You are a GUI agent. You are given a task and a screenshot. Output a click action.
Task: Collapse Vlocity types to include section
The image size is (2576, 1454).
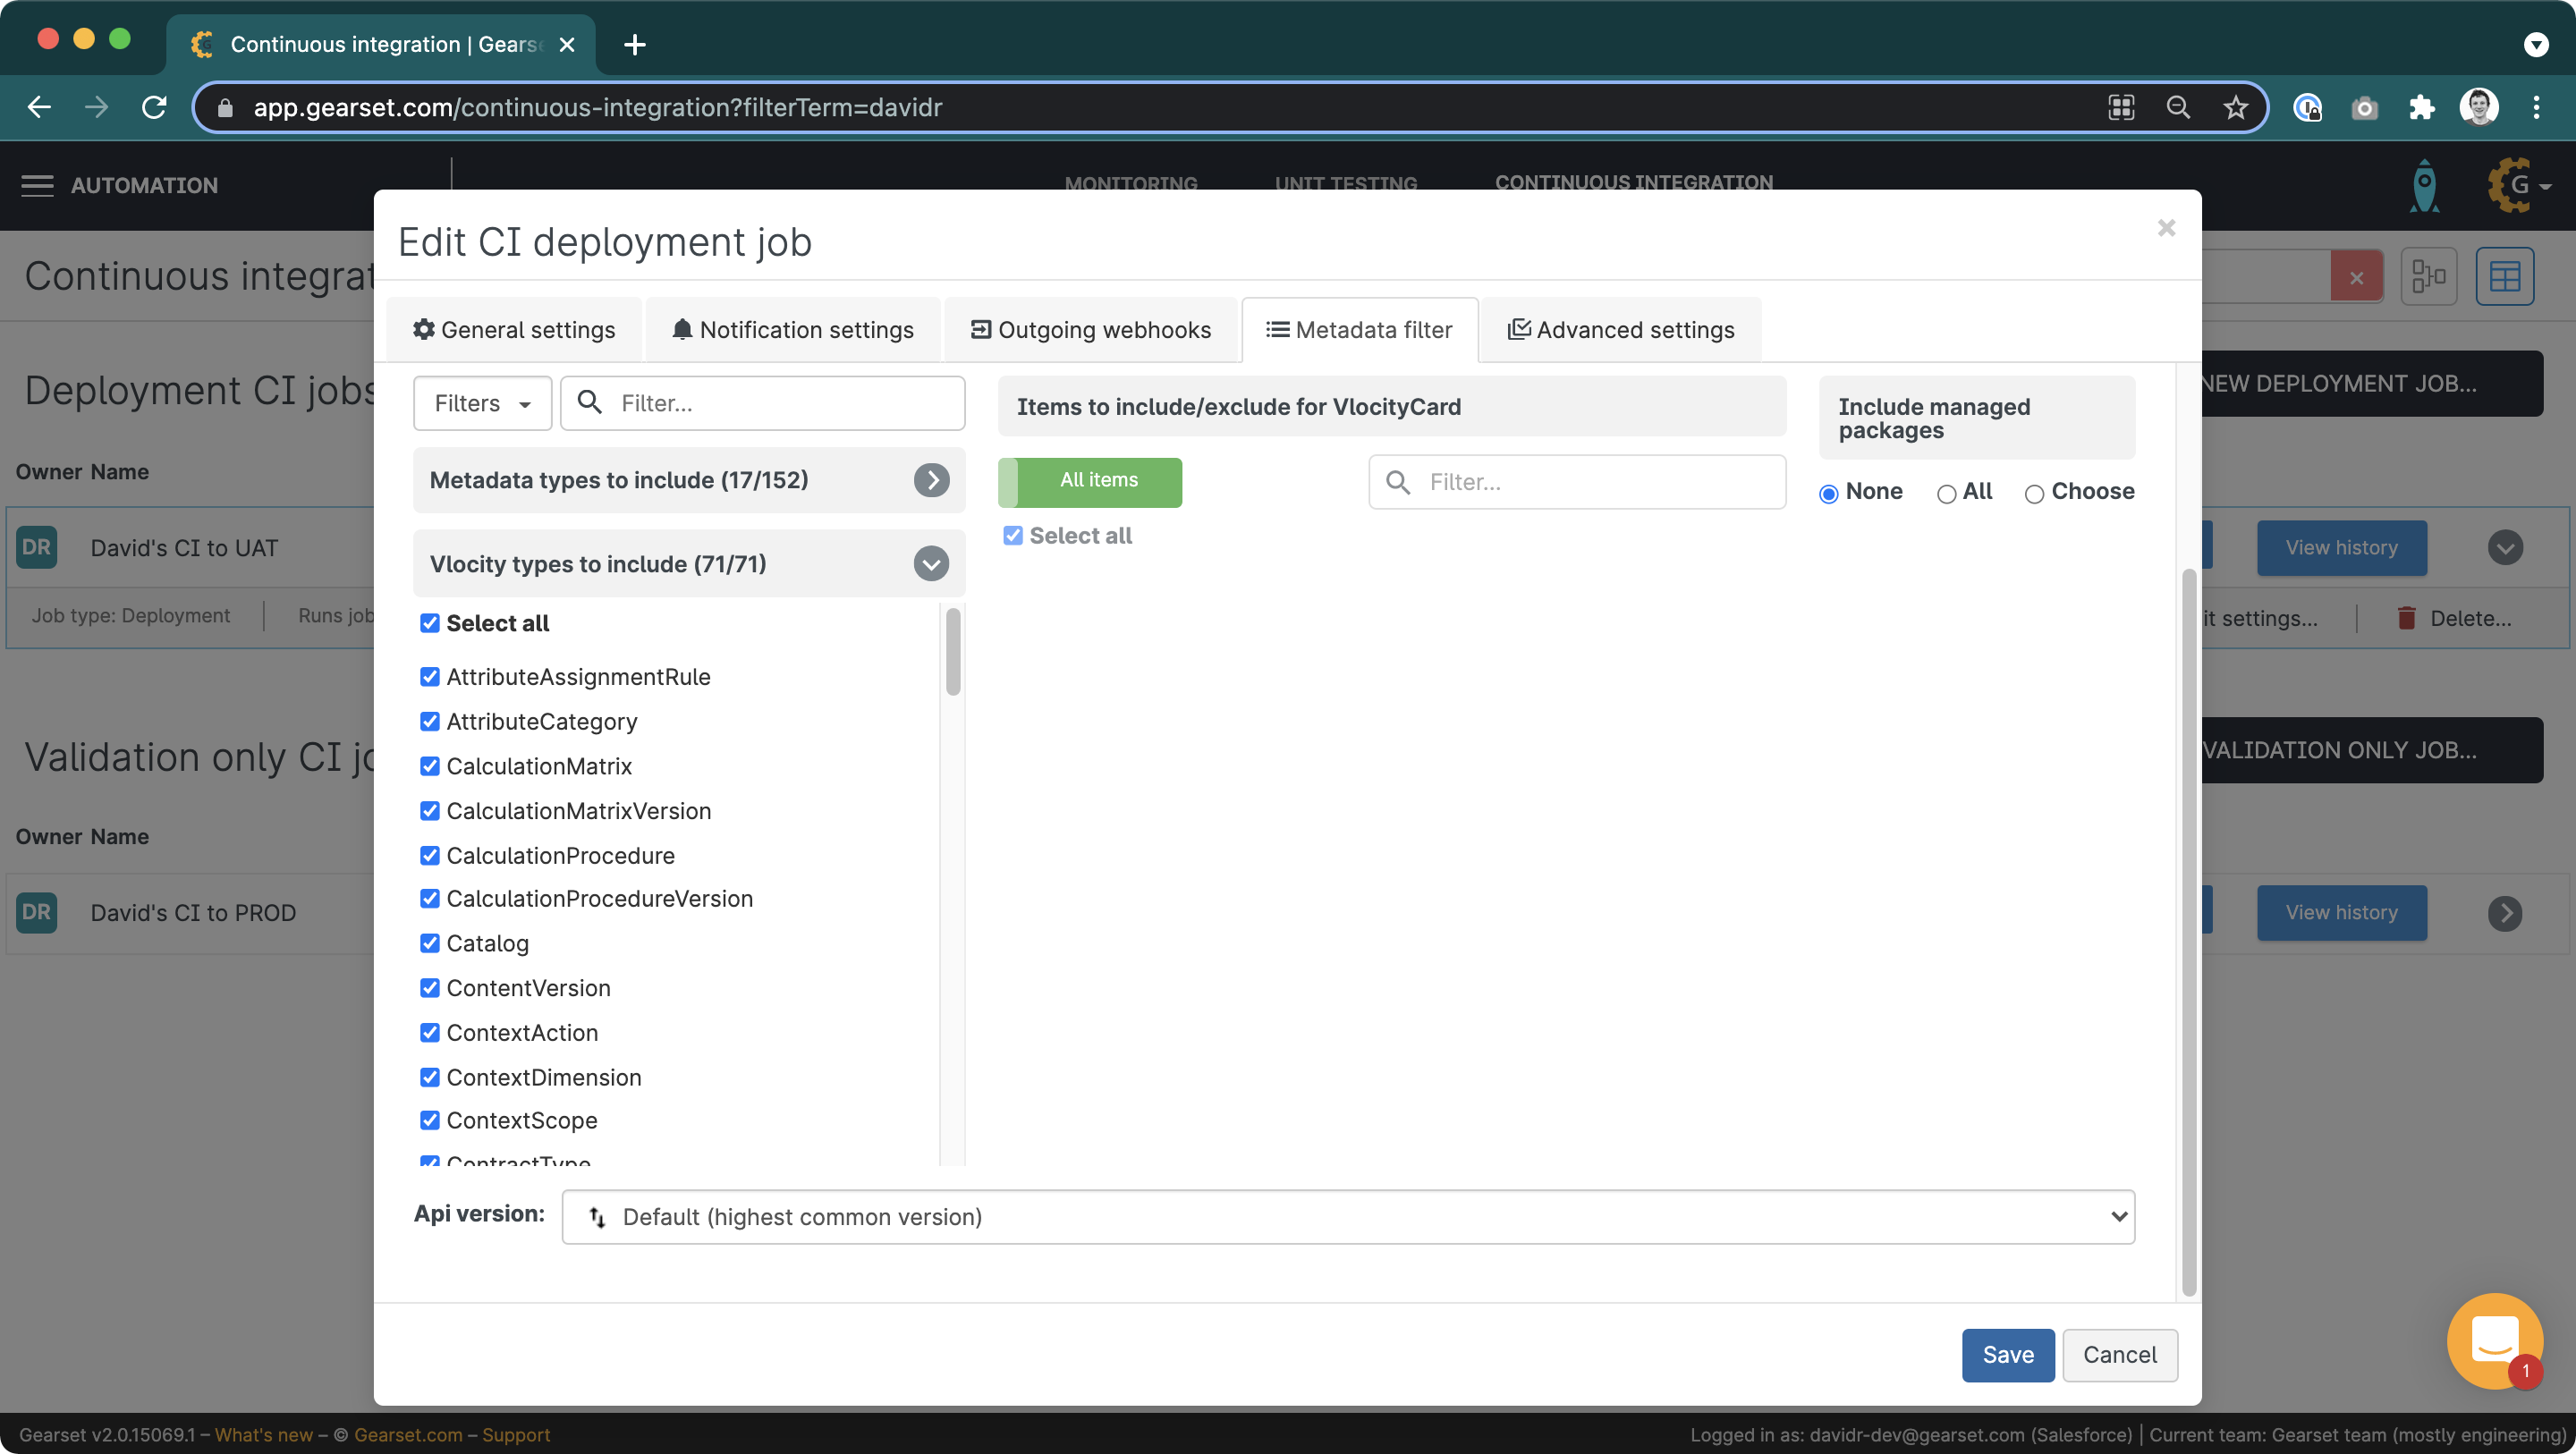[931, 564]
